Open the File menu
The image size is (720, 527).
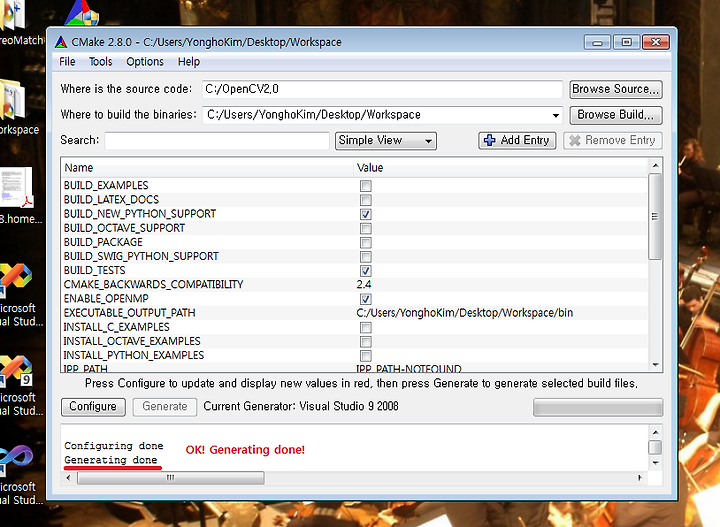coord(67,62)
